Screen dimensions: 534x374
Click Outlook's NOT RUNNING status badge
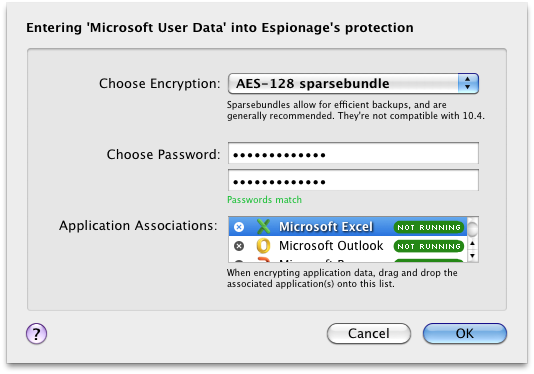(x=429, y=246)
